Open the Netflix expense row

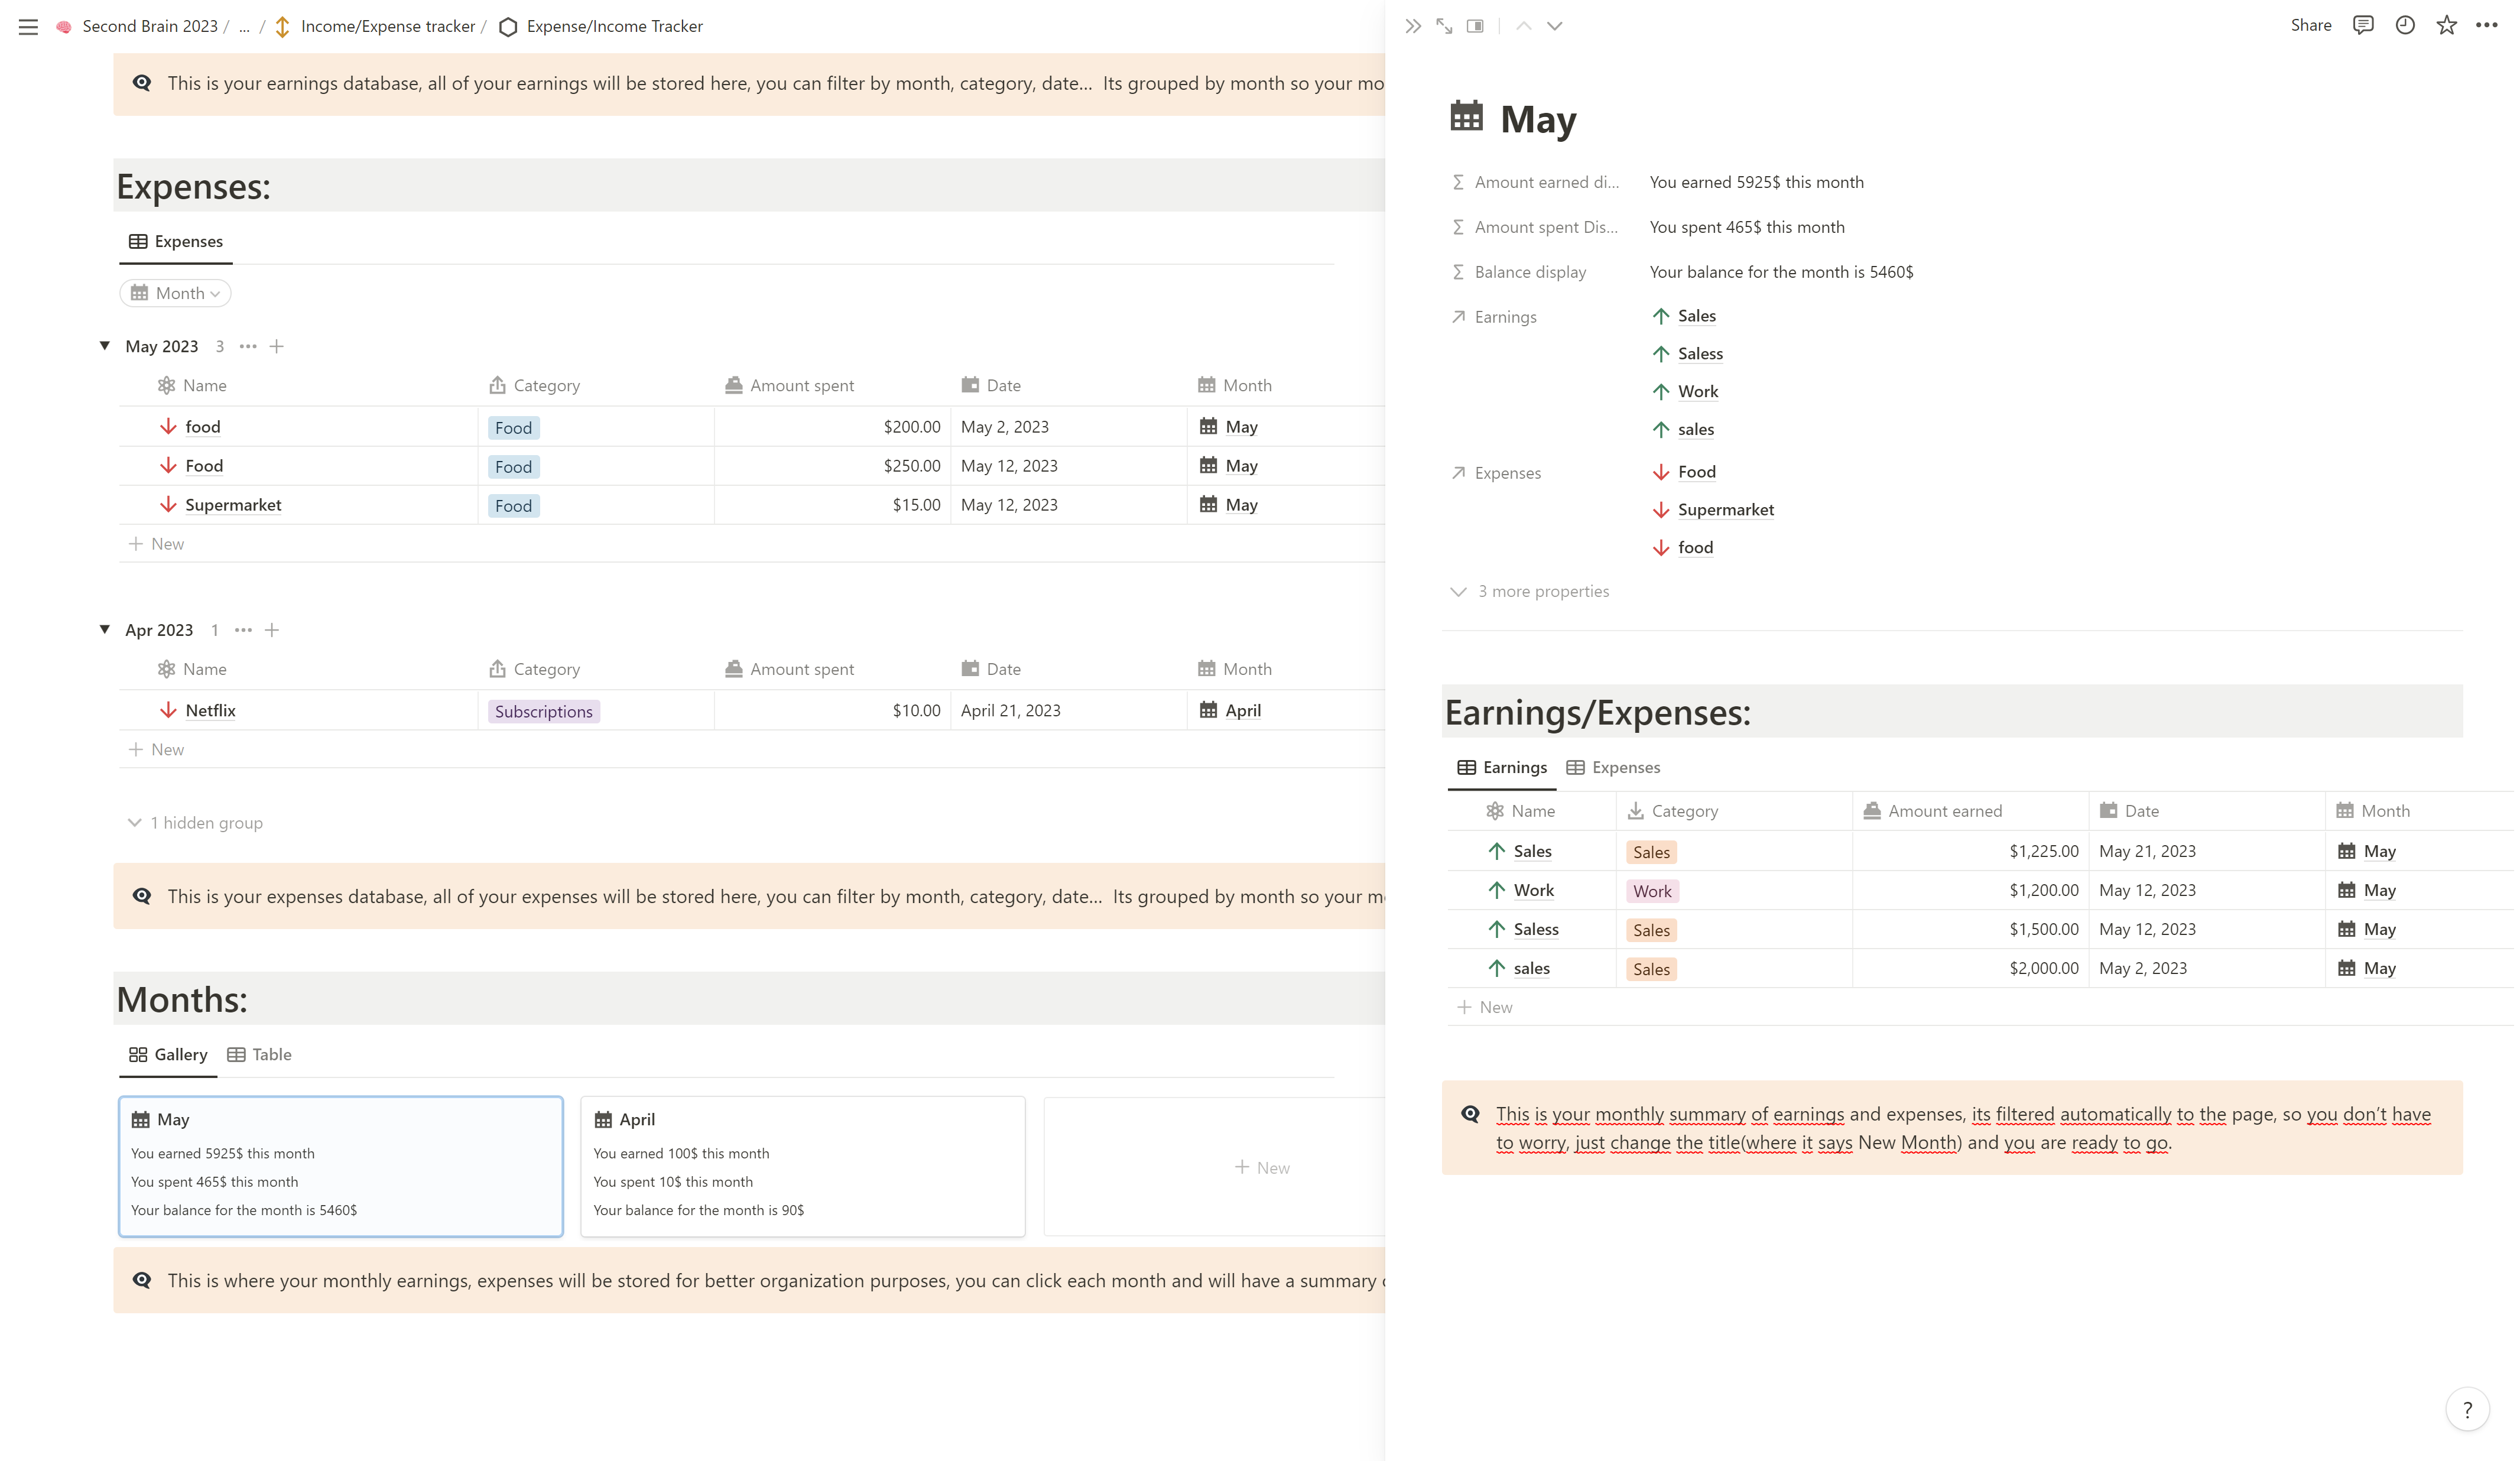pos(210,711)
